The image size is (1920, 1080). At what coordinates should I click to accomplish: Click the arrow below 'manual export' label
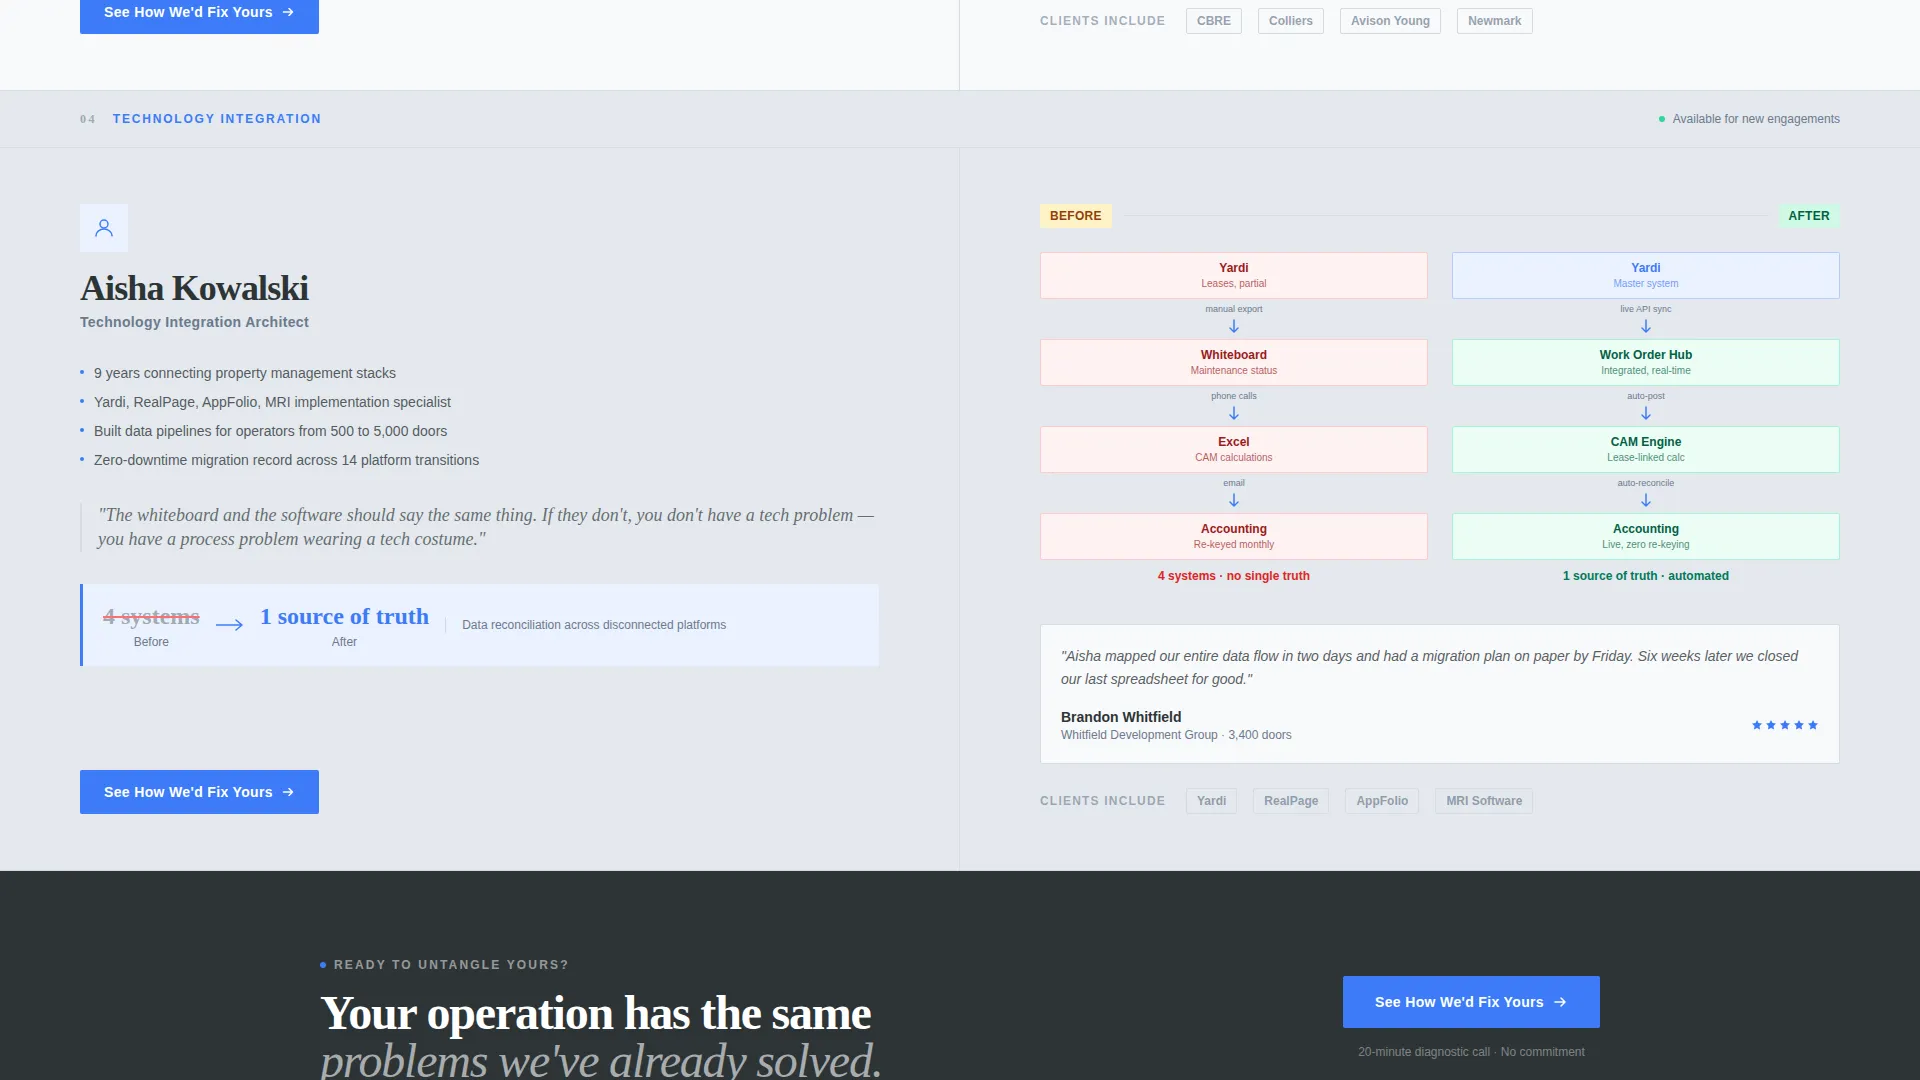[x=1234, y=327]
